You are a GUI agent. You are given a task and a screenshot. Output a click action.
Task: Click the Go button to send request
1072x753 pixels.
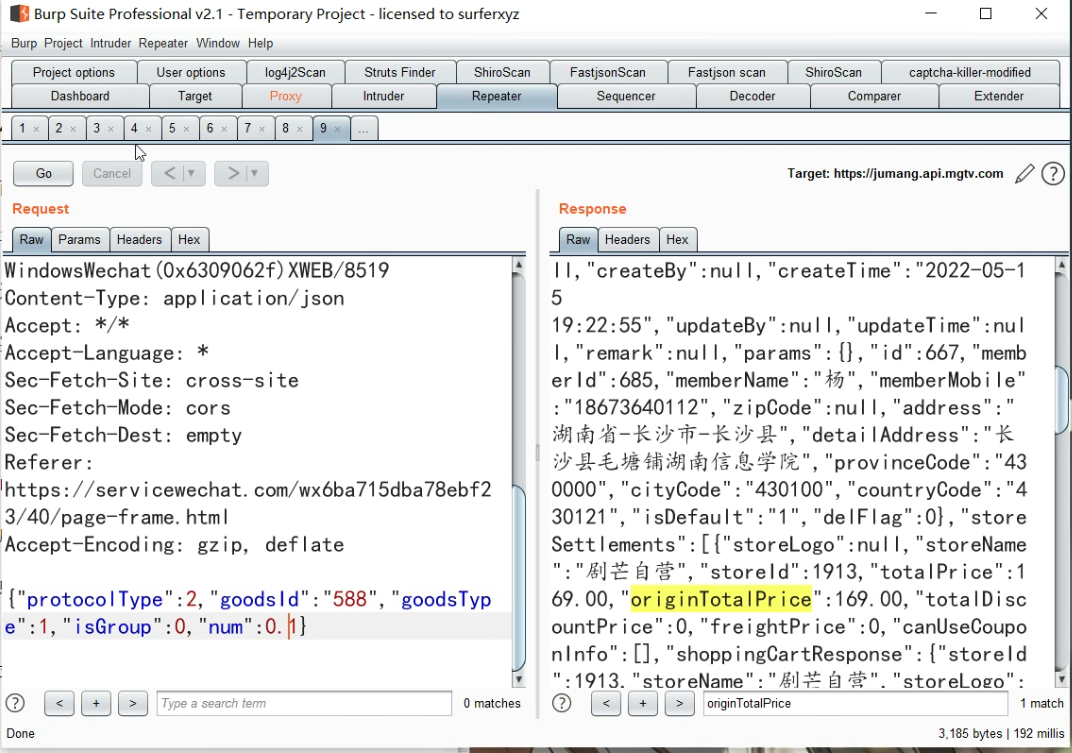[x=44, y=174]
